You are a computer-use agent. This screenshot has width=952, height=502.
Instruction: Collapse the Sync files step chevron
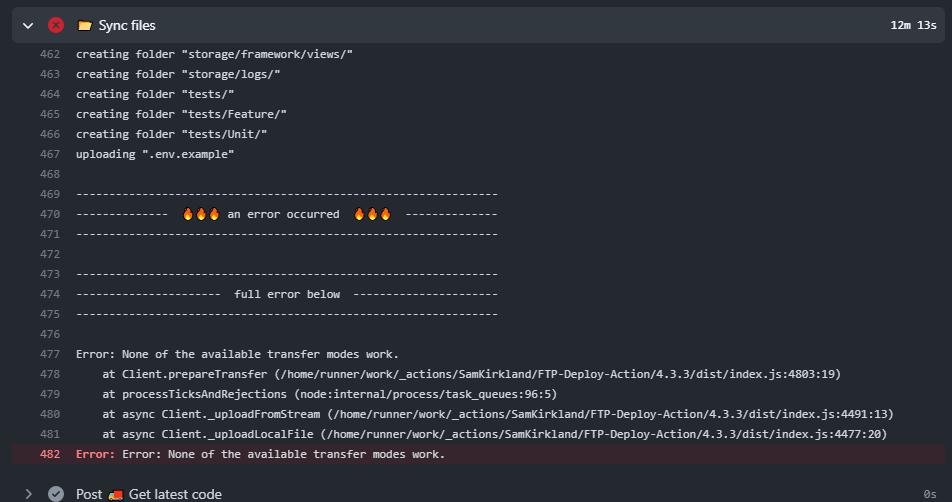click(28, 25)
